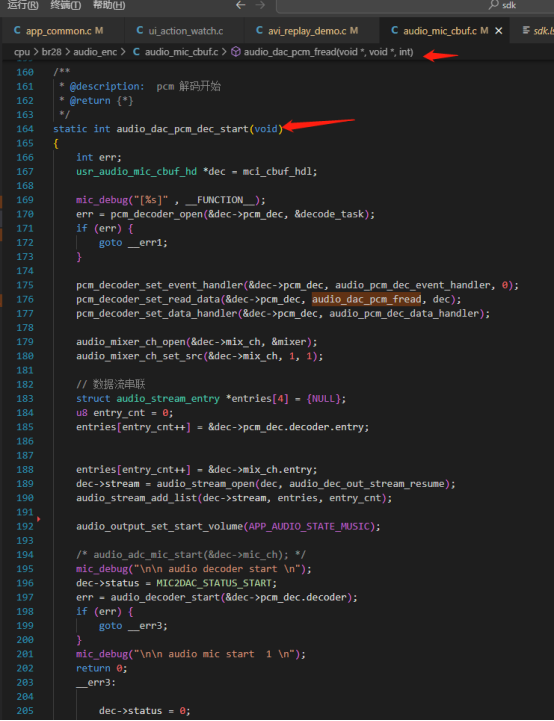
Task: Click MIC2DAC_STATUS_START constant
Action: pos(214,583)
